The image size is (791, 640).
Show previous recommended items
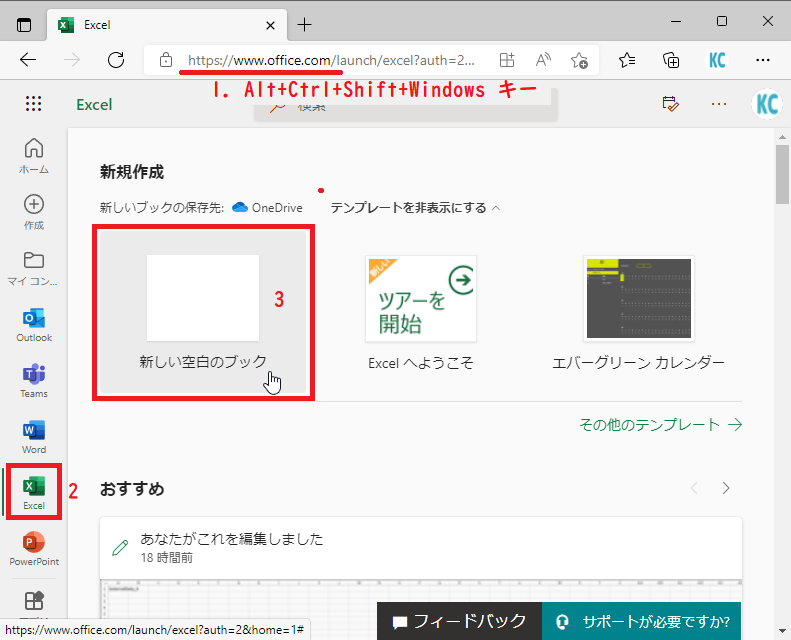point(694,488)
